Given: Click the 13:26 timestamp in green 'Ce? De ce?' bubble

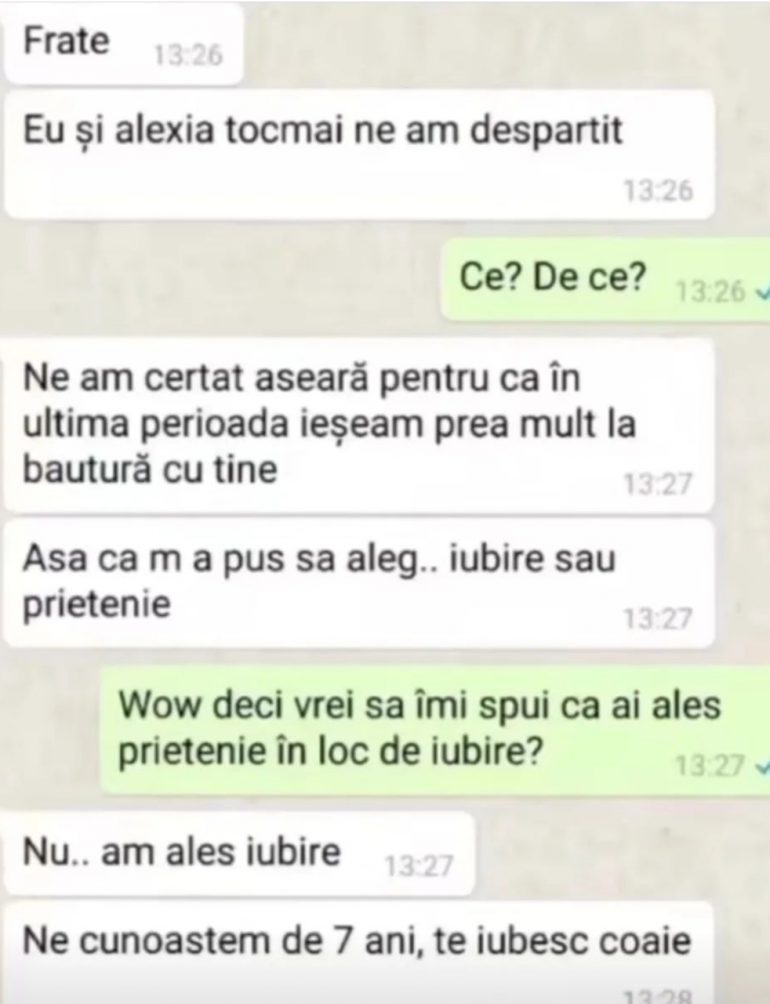Looking at the screenshot, I should (x=711, y=293).
